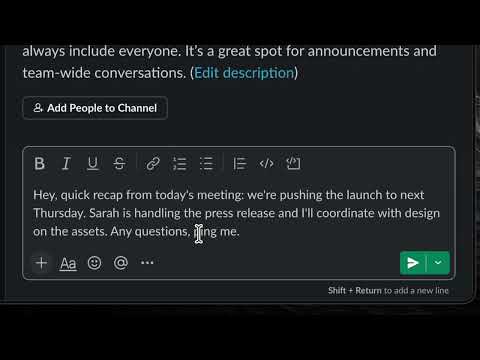
Task: Insert a link using the chain icon
Action: [153, 164]
